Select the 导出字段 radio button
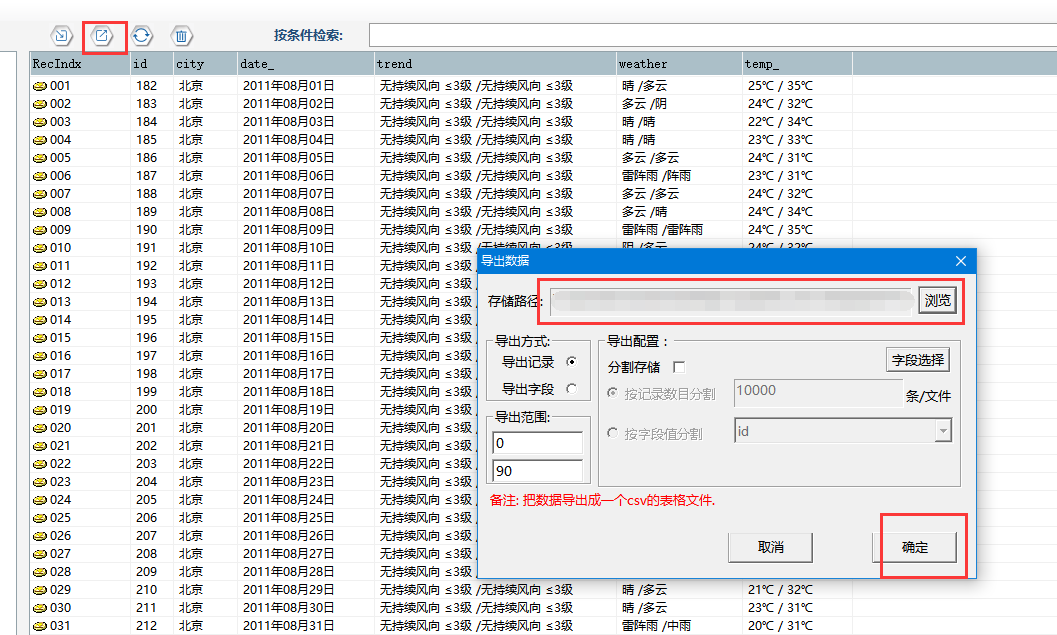 coord(572,389)
